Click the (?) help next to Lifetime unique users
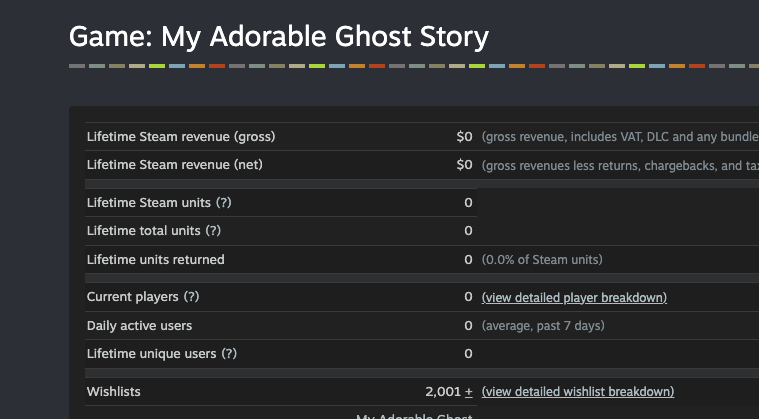 click(x=229, y=354)
